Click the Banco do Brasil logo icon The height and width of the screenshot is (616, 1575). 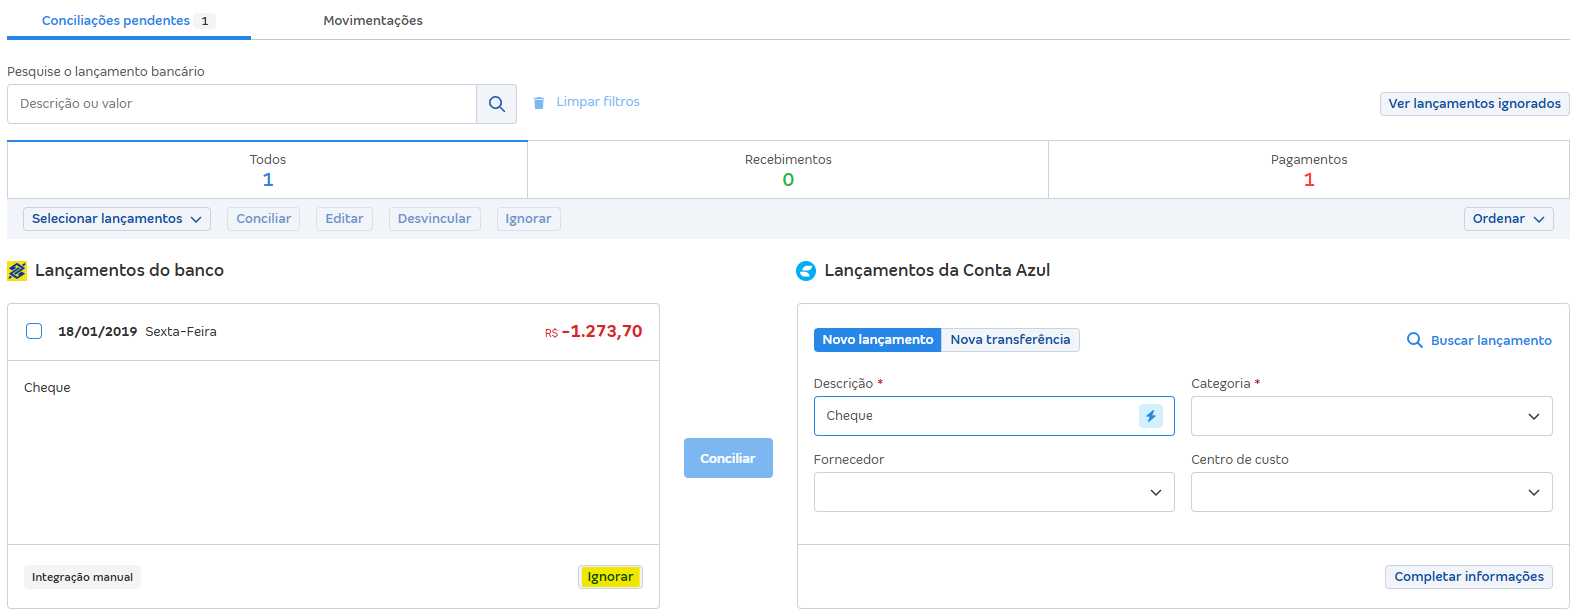pos(17,271)
